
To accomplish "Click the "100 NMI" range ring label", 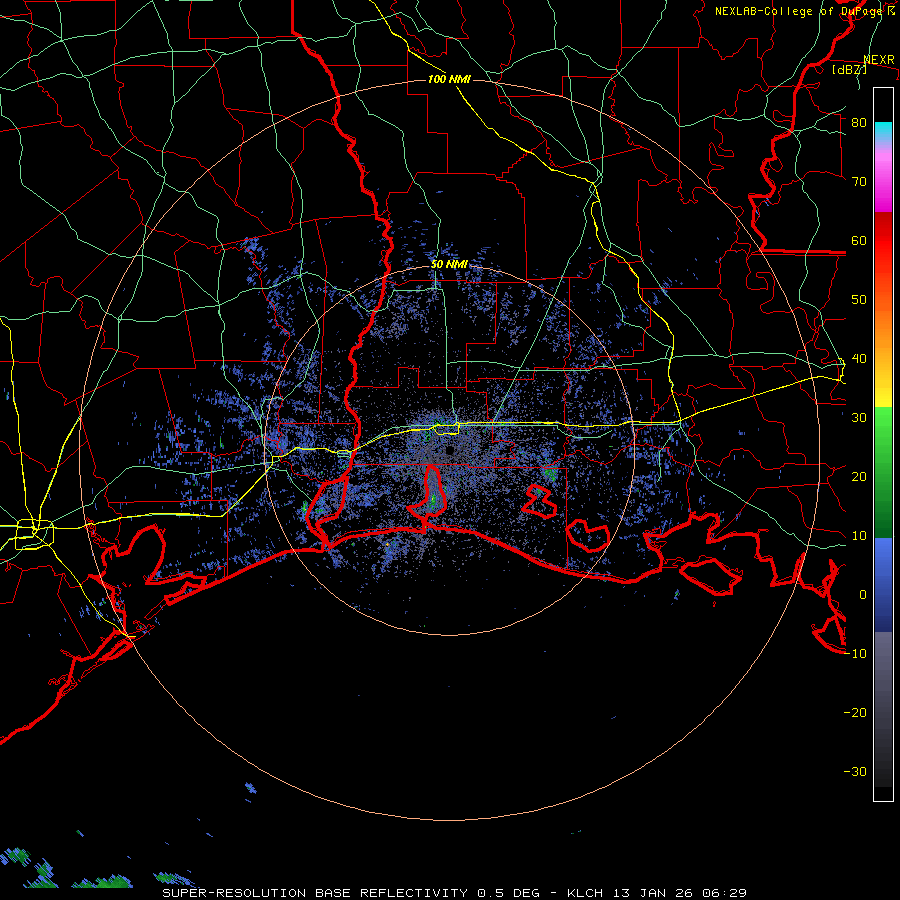I will 449,79.
